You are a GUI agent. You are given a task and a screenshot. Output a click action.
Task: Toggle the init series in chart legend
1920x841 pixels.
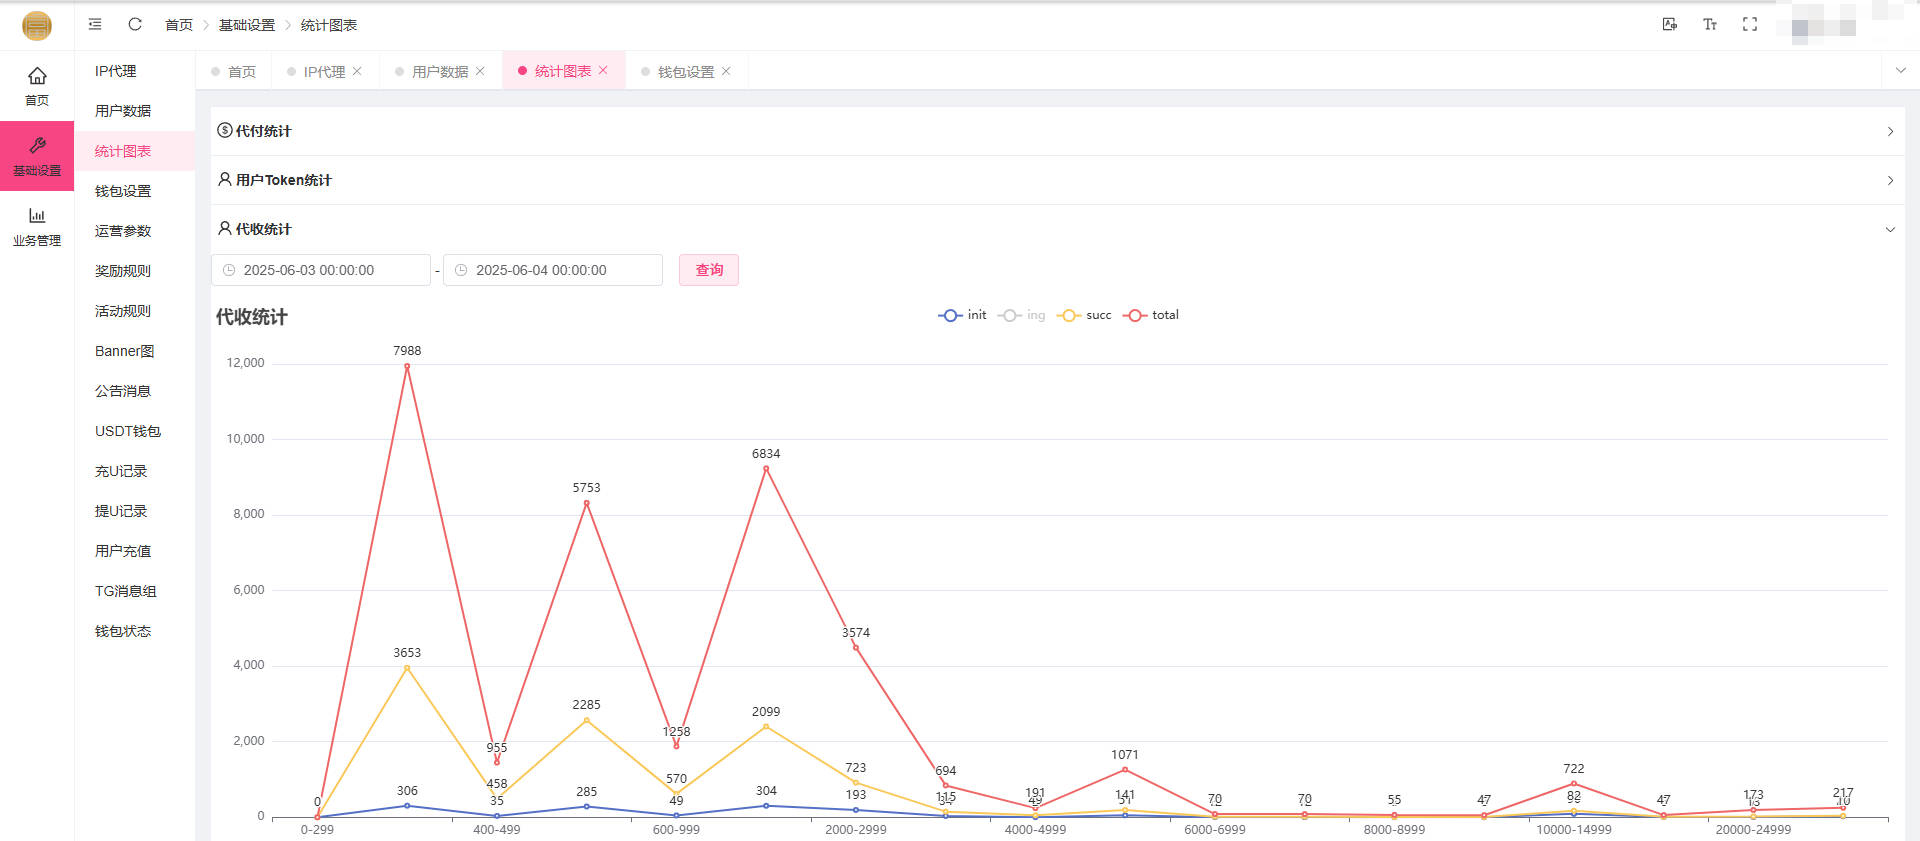coord(962,315)
